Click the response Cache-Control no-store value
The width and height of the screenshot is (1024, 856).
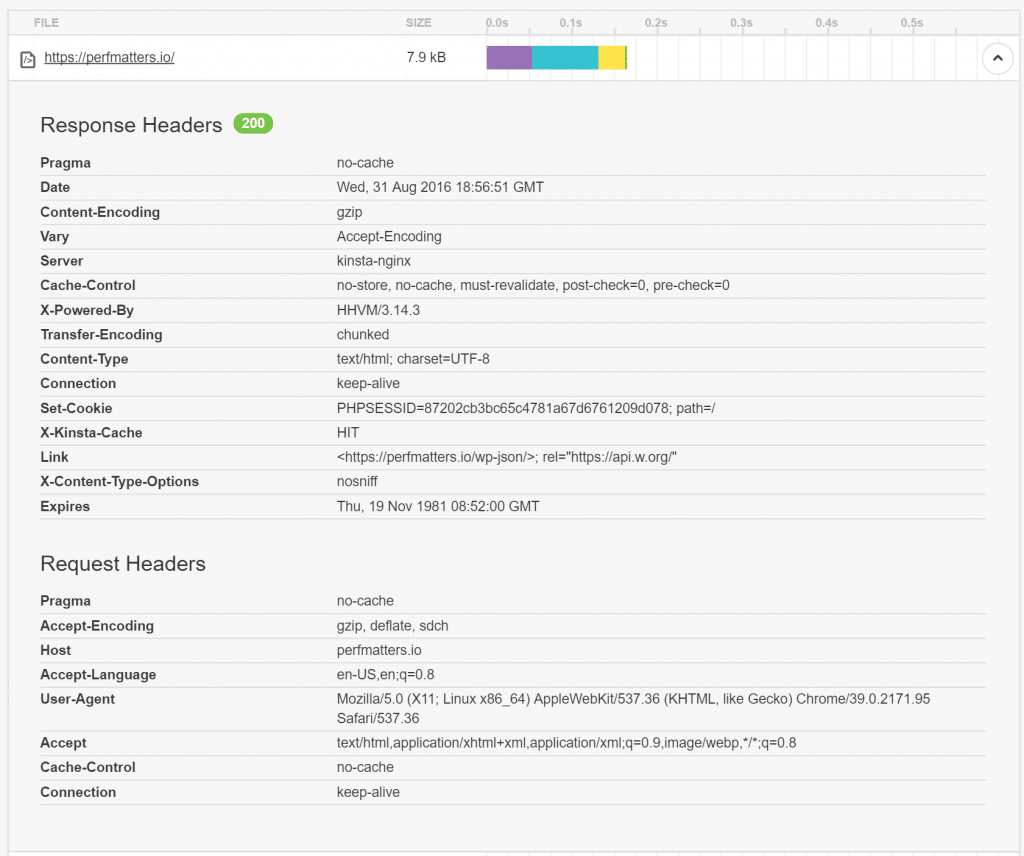533,285
